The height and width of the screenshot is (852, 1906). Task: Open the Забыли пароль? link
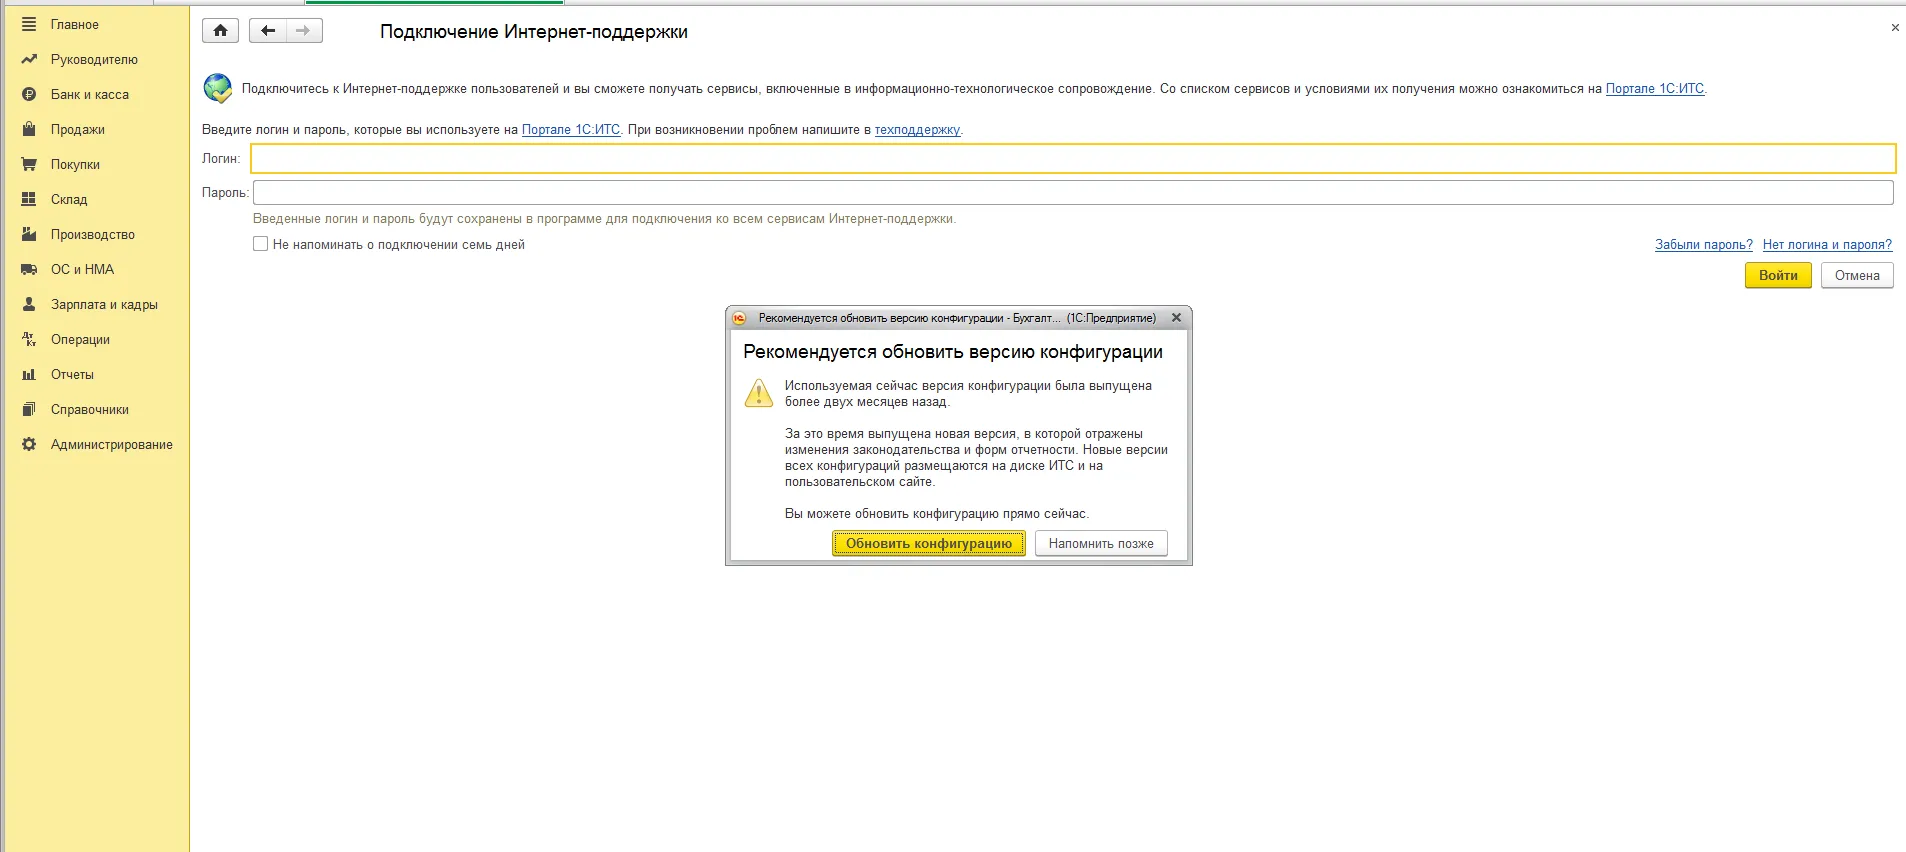pos(1704,244)
